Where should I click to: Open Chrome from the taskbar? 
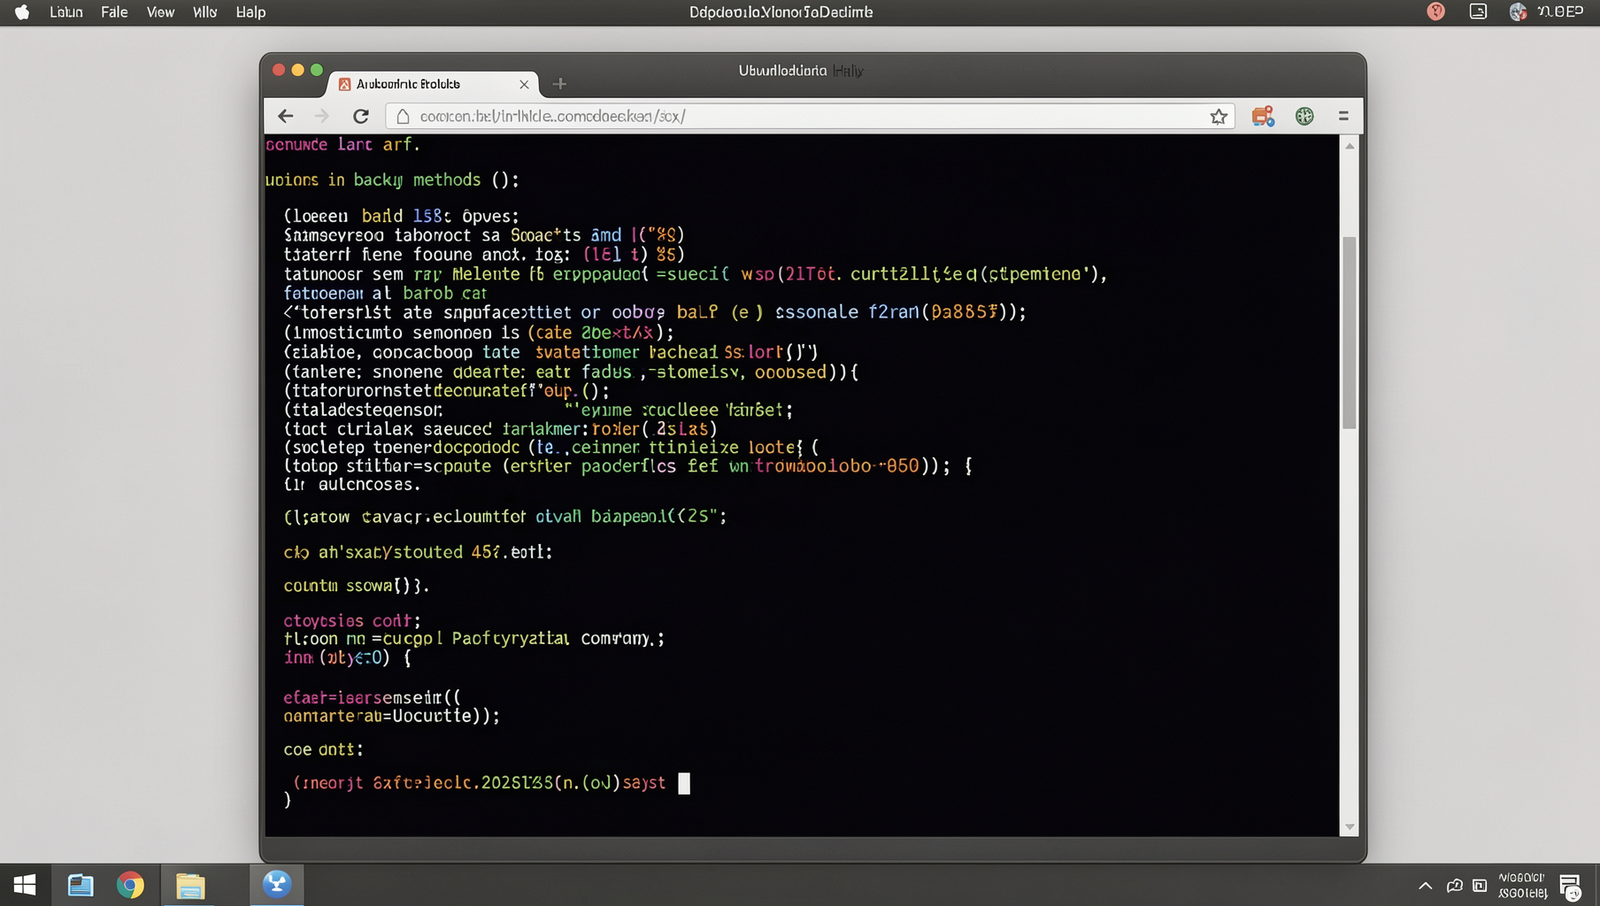[130, 885]
